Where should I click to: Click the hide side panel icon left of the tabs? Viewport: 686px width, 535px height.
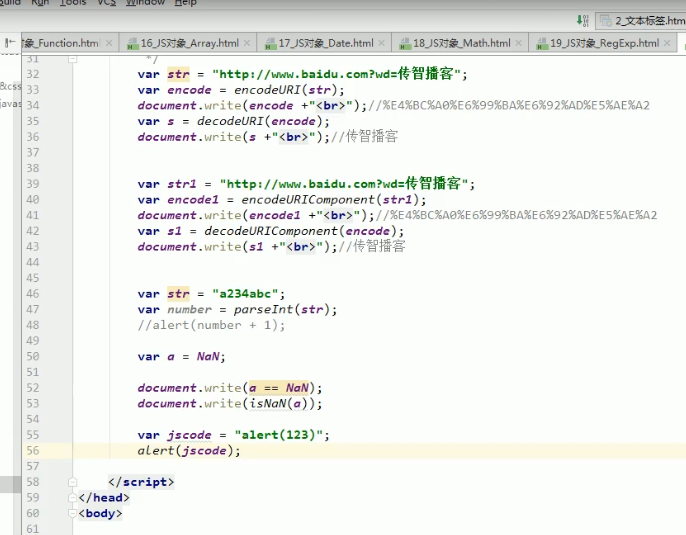click(10, 43)
